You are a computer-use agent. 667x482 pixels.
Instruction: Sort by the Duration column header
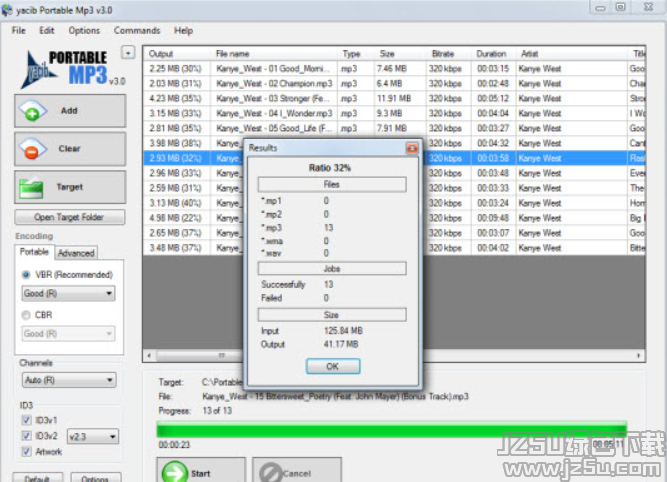coord(494,54)
